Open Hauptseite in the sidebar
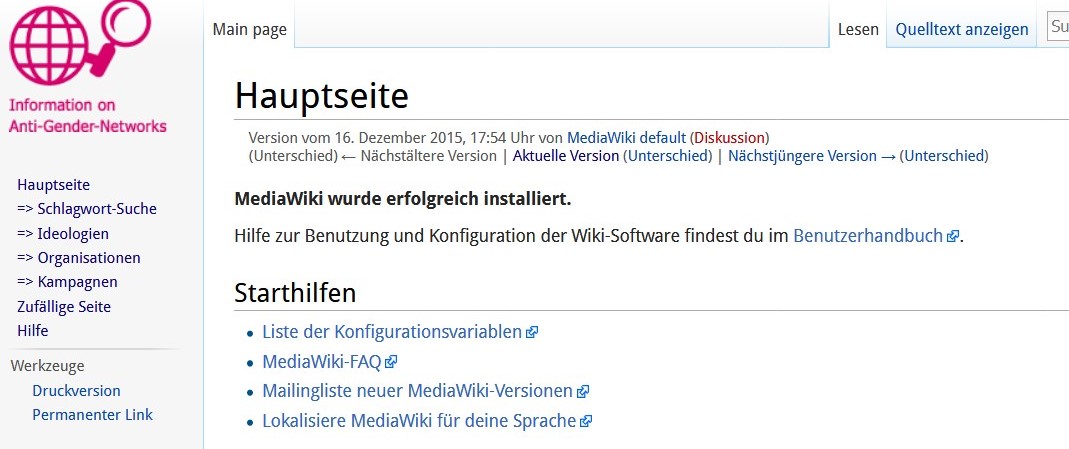 54,185
